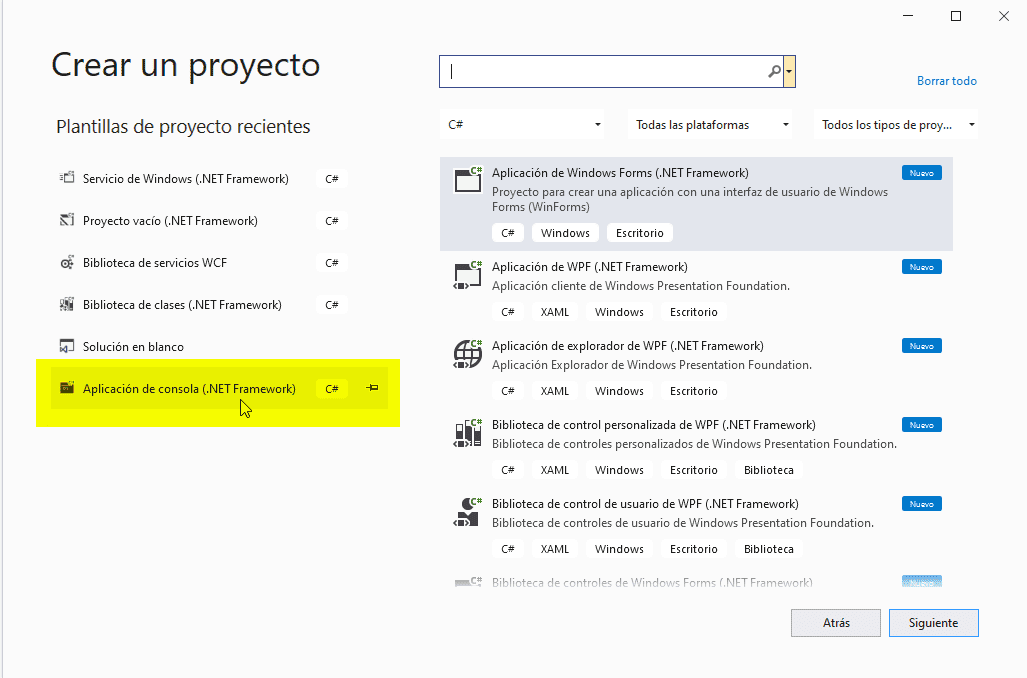The width and height of the screenshot is (1027, 678).
Task: Open Todos los tipos de proyecto dropdown
Action: (896, 125)
